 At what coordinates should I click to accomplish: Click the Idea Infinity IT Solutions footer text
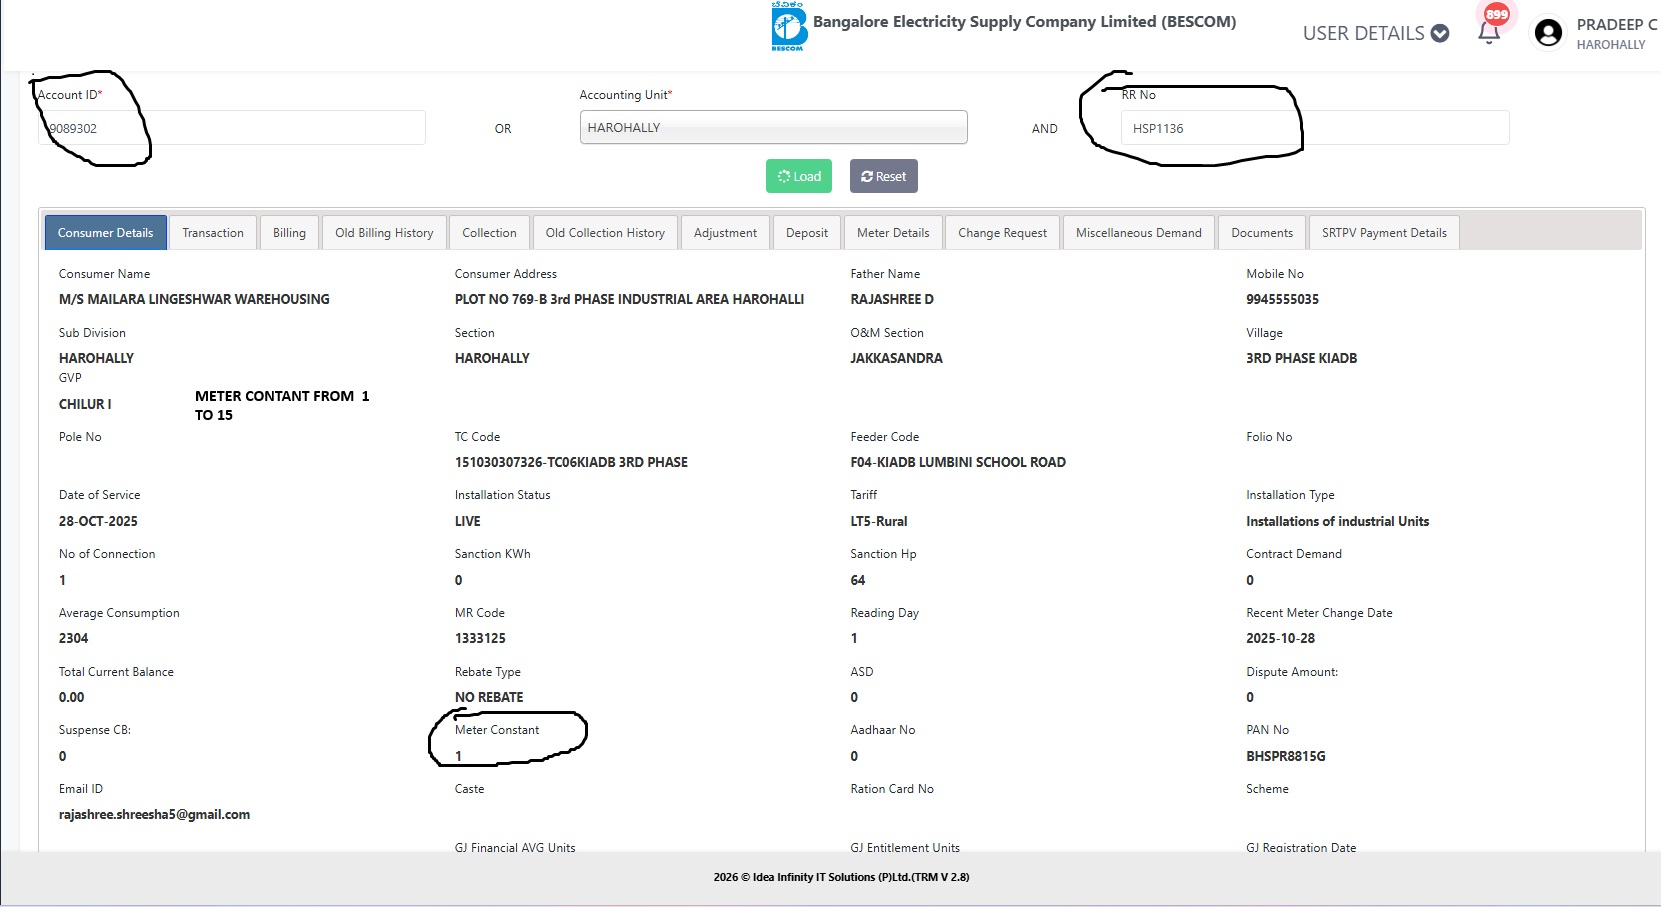click(x=841, y=877)
